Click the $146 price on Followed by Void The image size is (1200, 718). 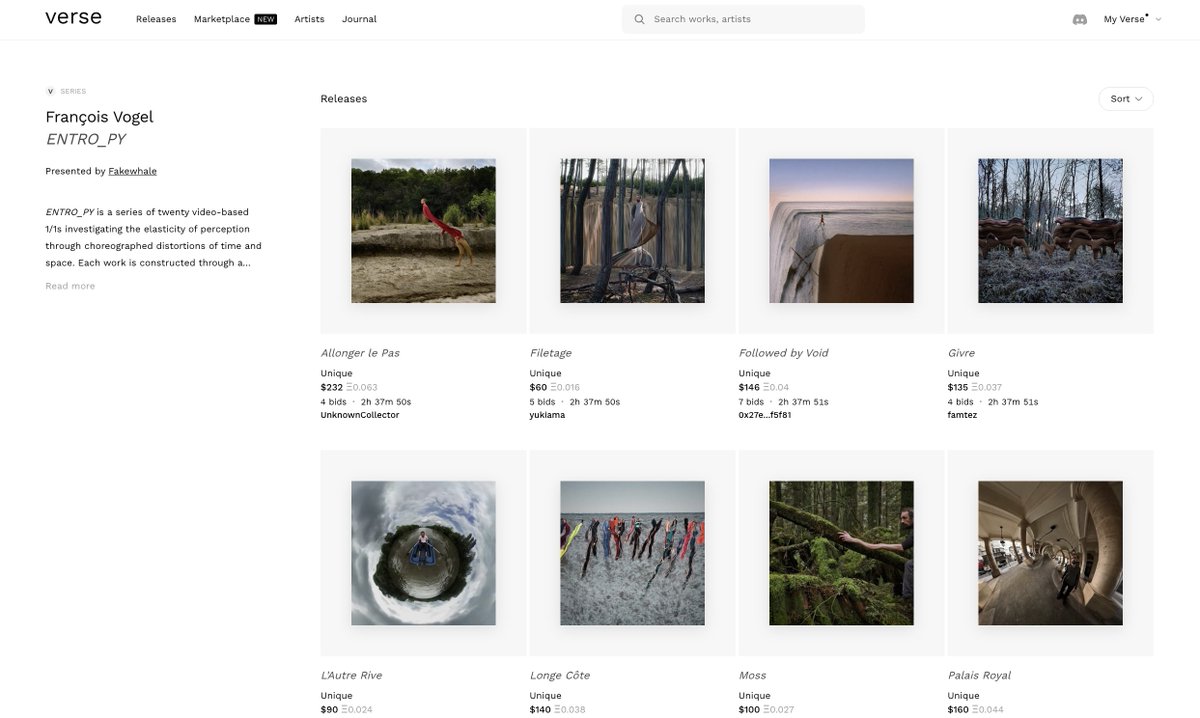click(x=749, y=387)
